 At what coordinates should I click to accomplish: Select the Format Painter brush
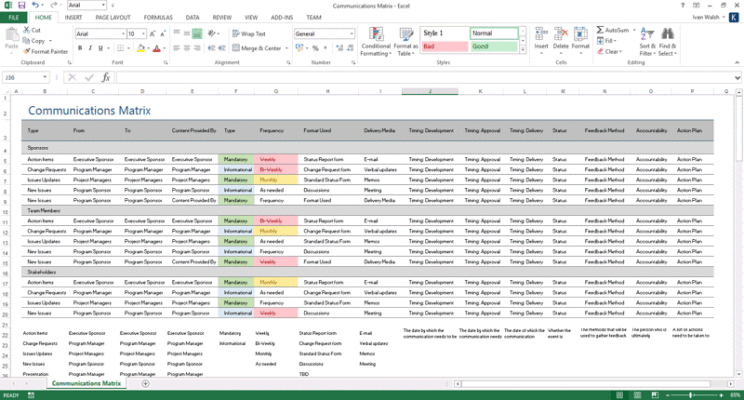click(x=27, y=51)
